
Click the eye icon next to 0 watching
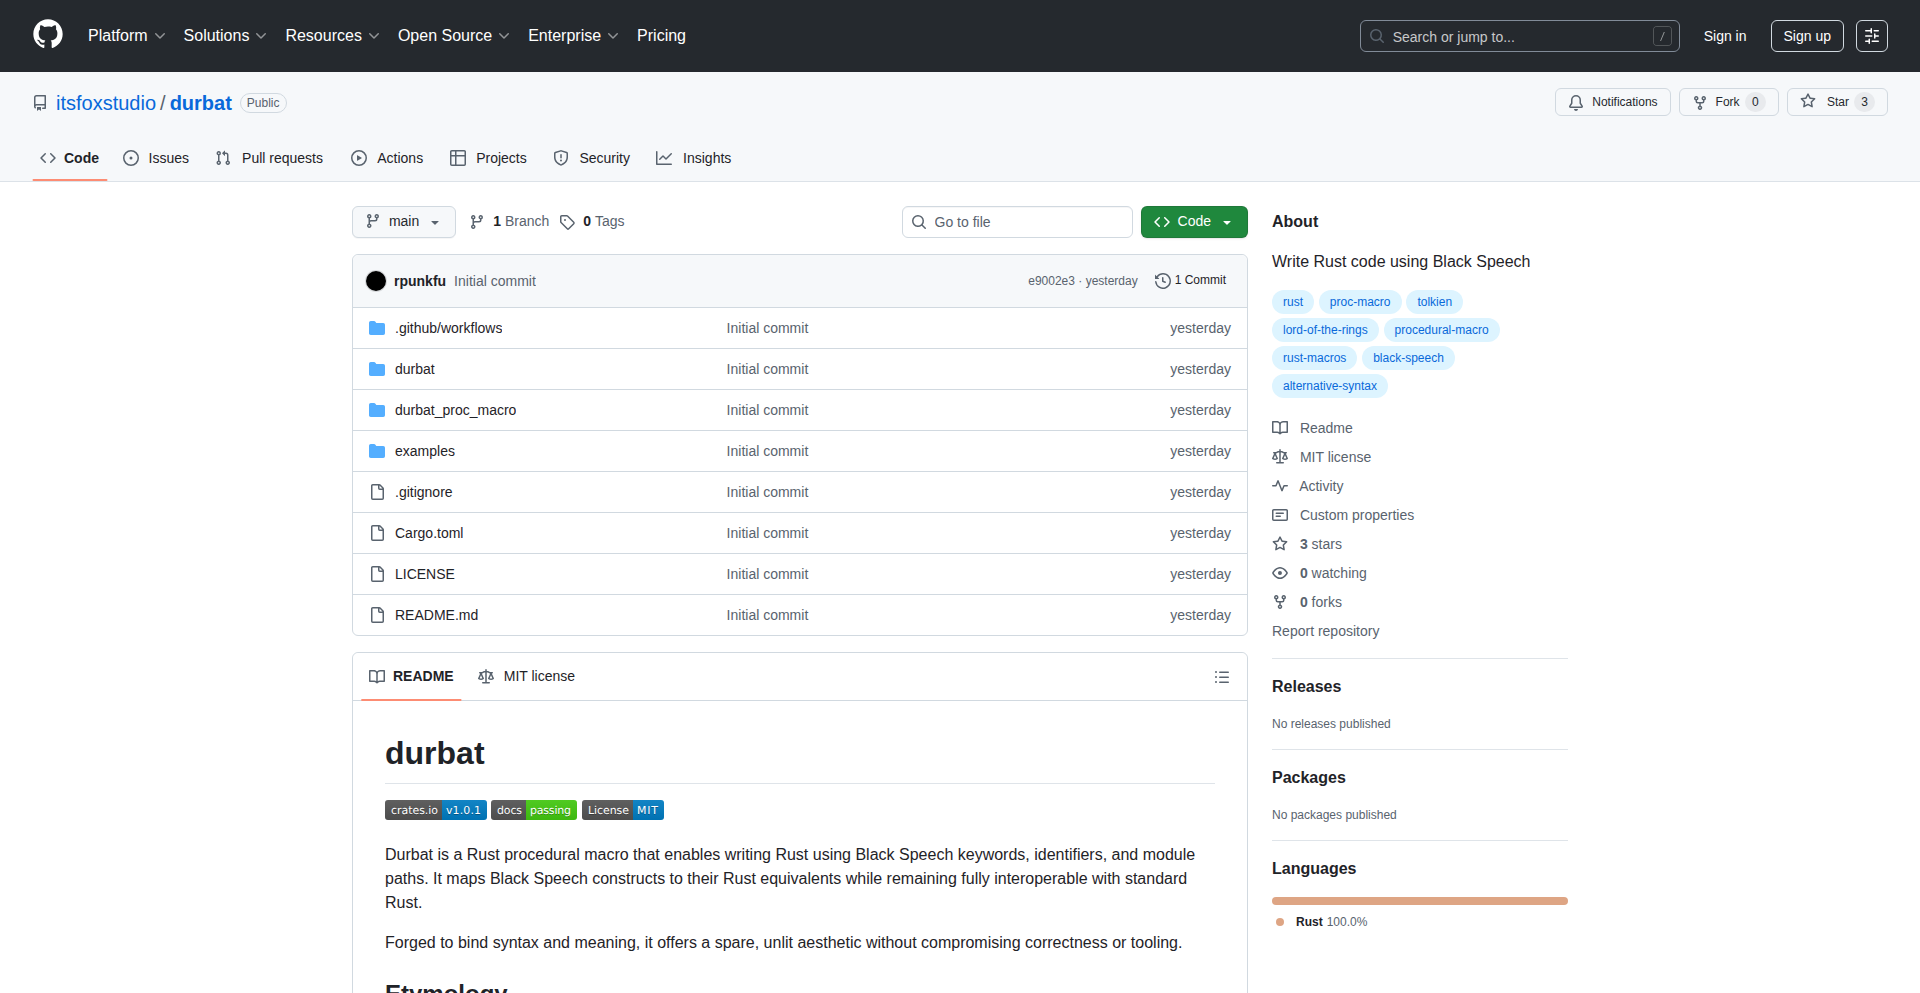click(x=1280, y=572)
